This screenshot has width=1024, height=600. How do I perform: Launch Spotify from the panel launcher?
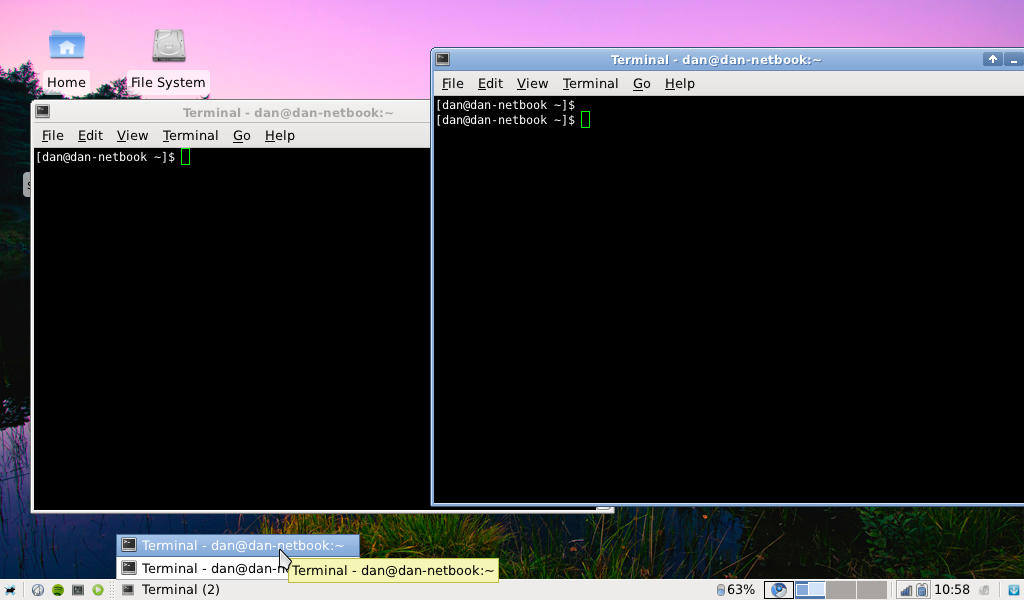58,590
